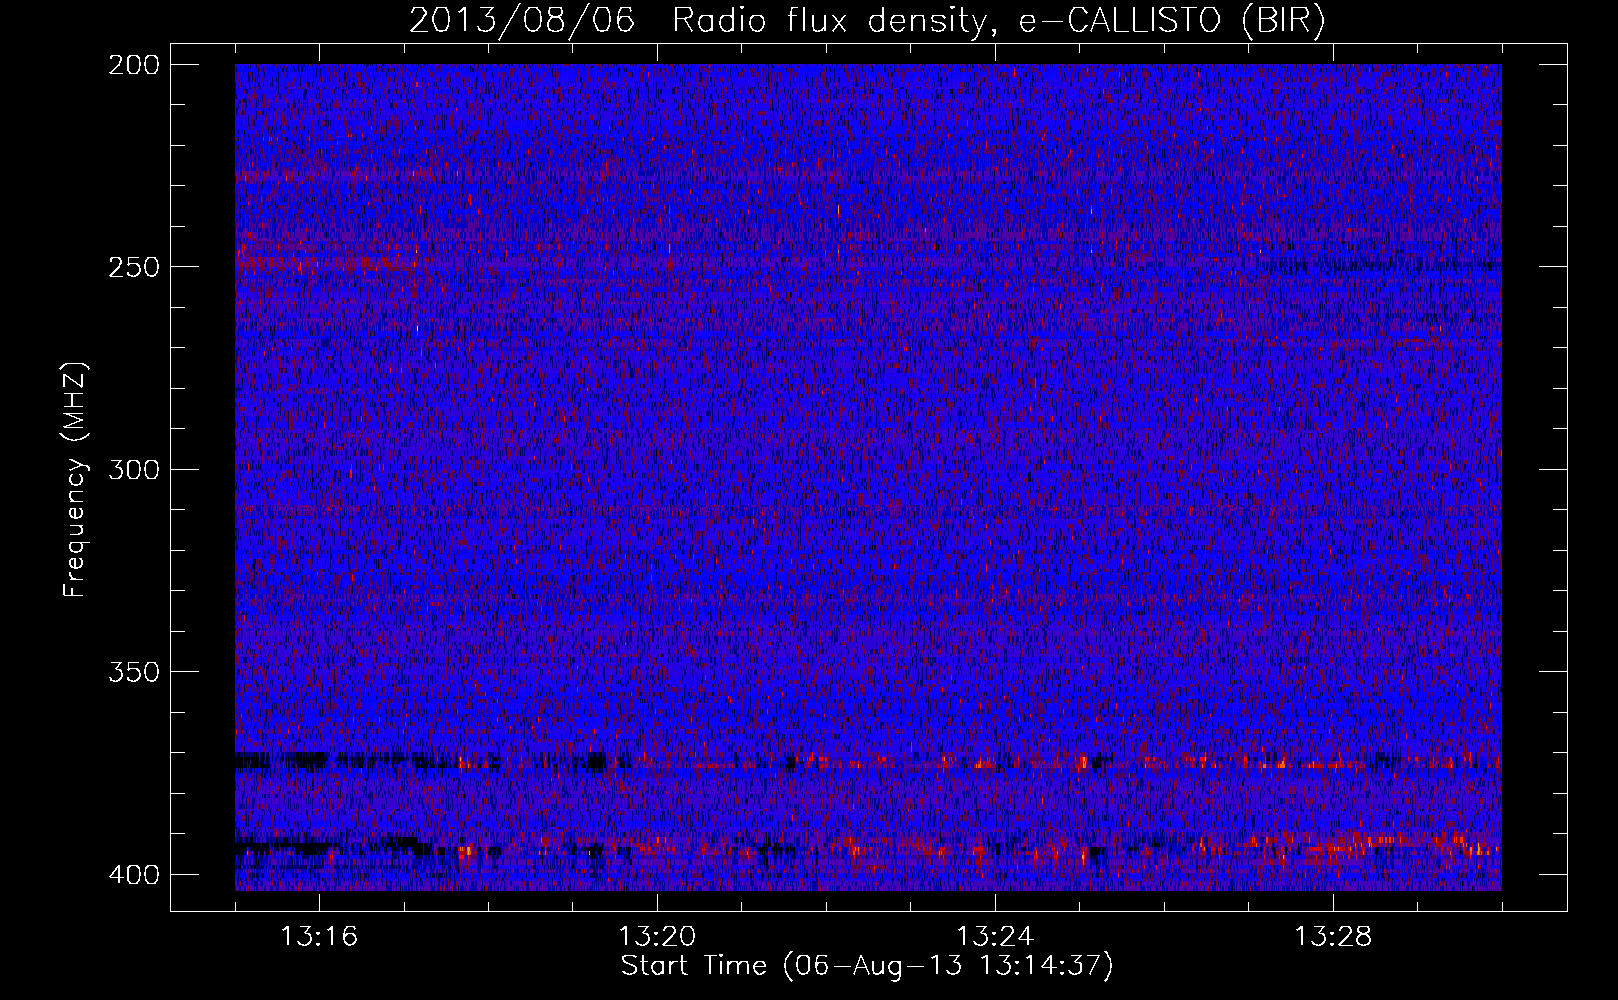
Task: Click the 13:28 time tick label
Action: click(x=1333, y=937)
